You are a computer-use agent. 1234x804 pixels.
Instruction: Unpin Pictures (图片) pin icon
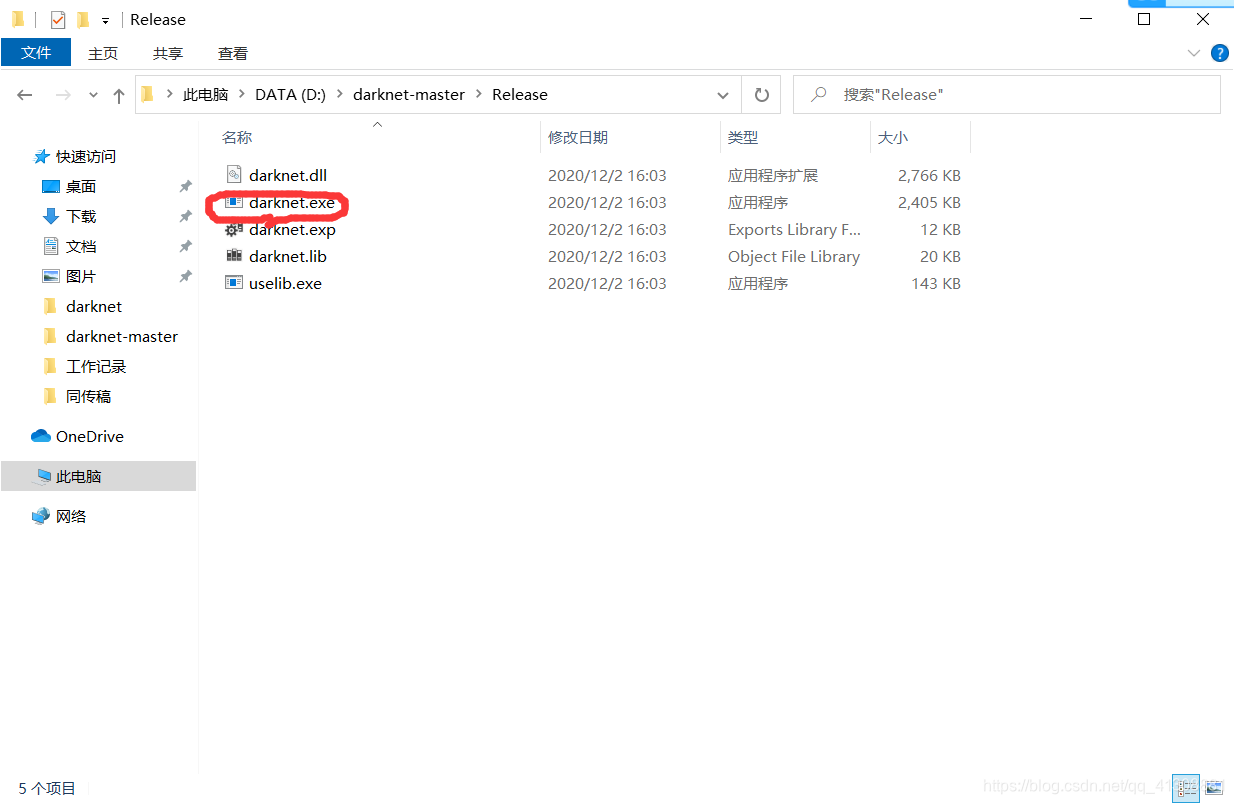coord(185,276)
